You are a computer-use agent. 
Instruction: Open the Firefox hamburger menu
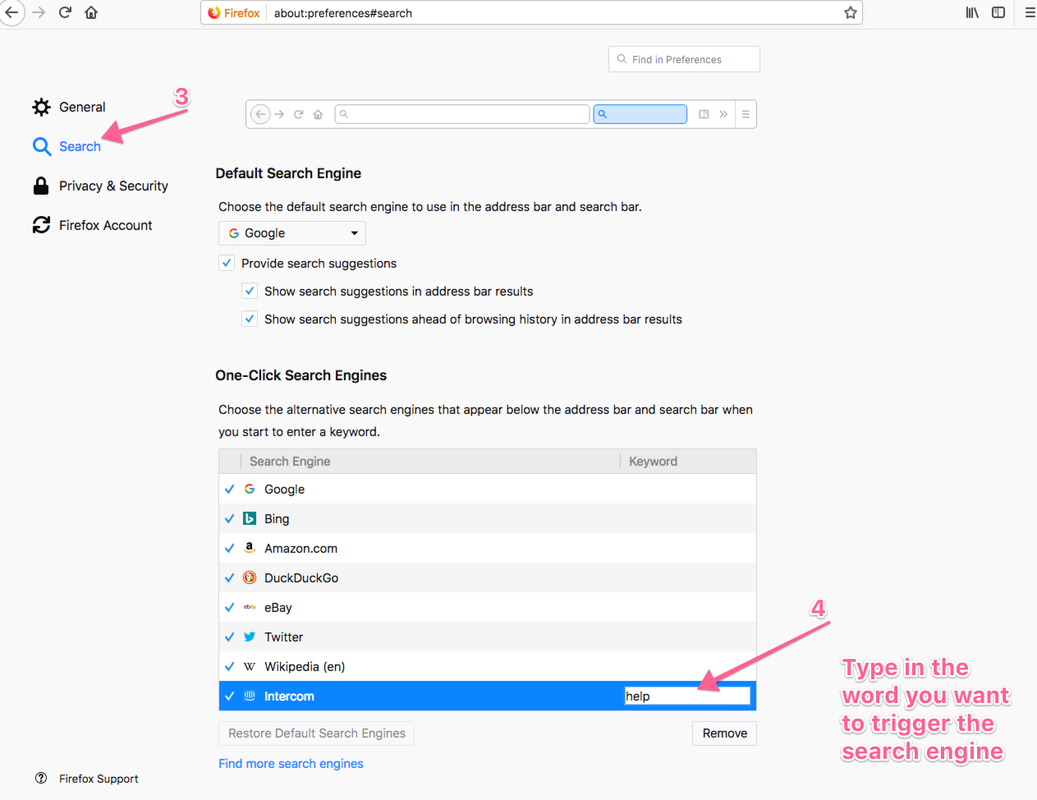[x=1030, y=13]
